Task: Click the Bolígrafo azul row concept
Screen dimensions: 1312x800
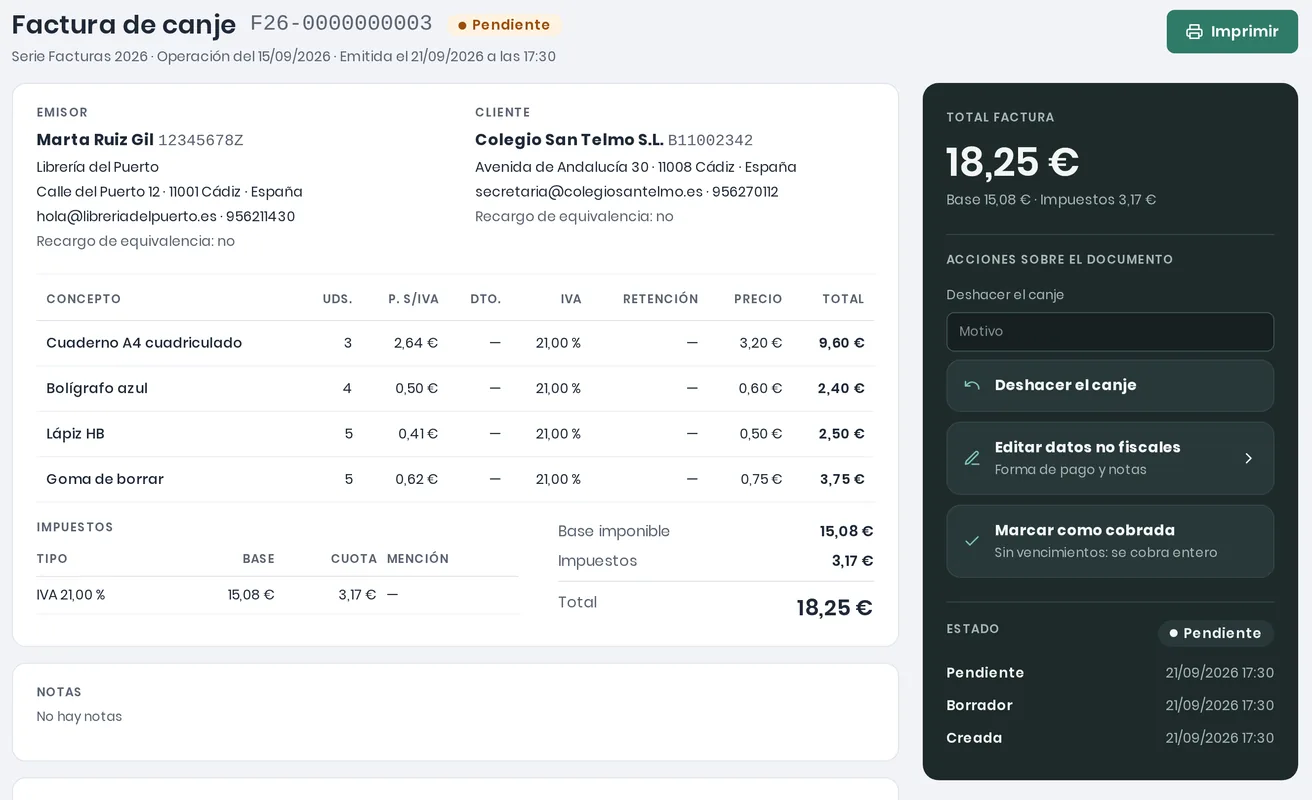Action: (97, 388)
